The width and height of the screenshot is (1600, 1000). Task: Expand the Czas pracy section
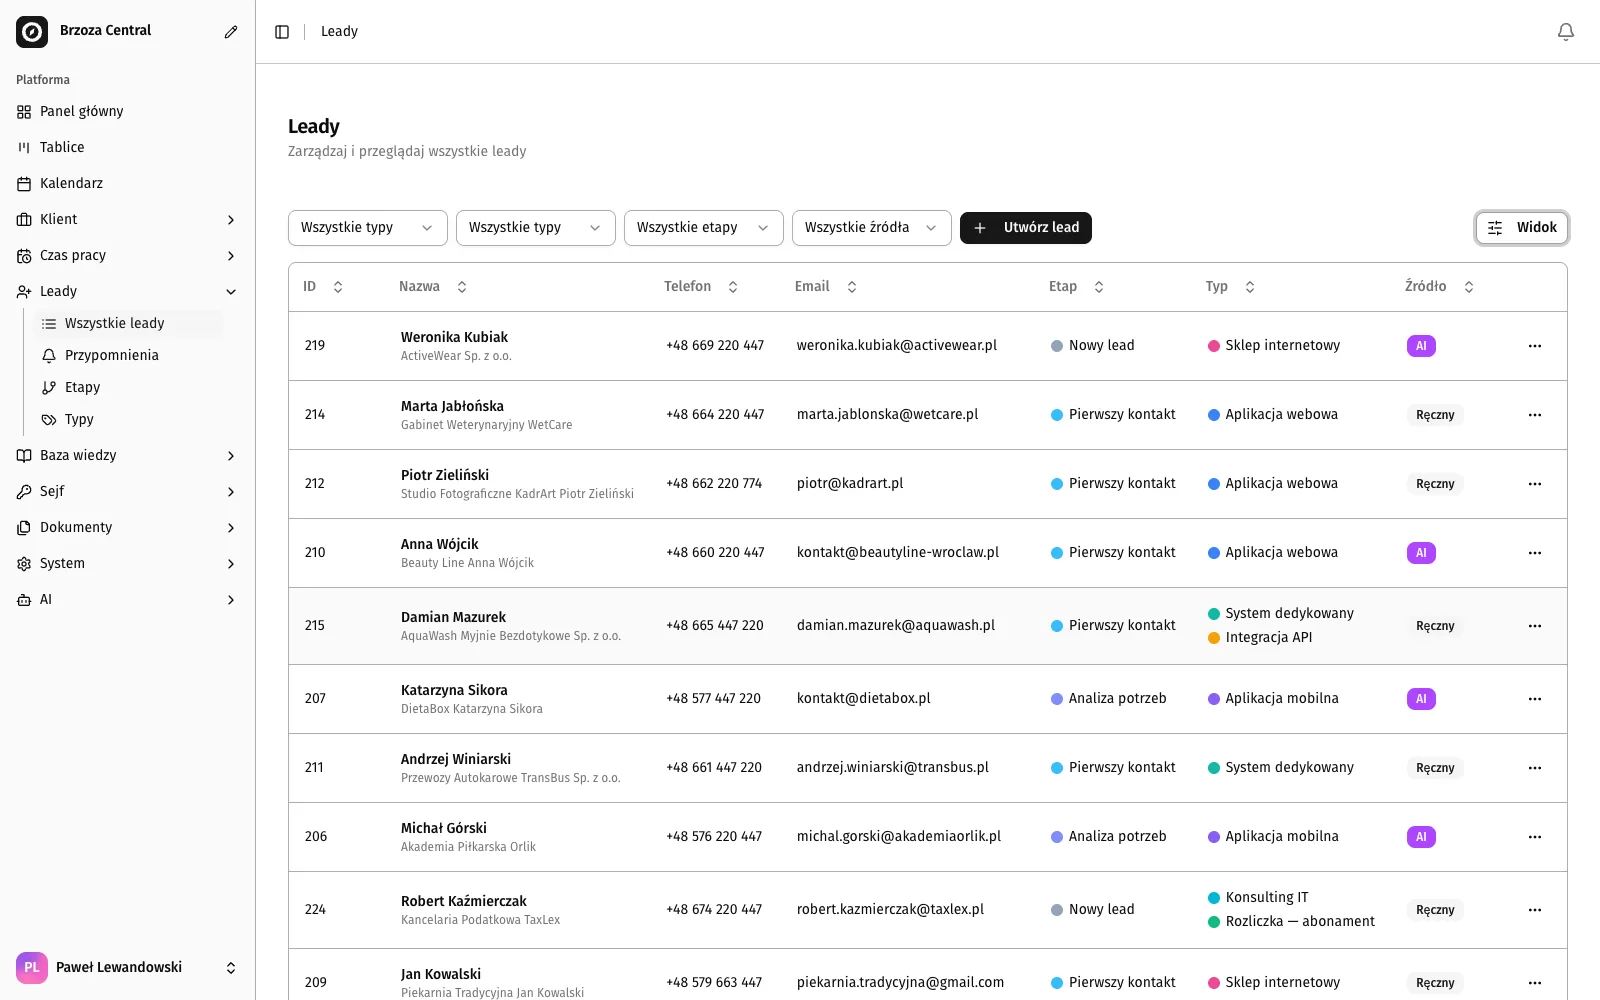(x=127, y=256)
